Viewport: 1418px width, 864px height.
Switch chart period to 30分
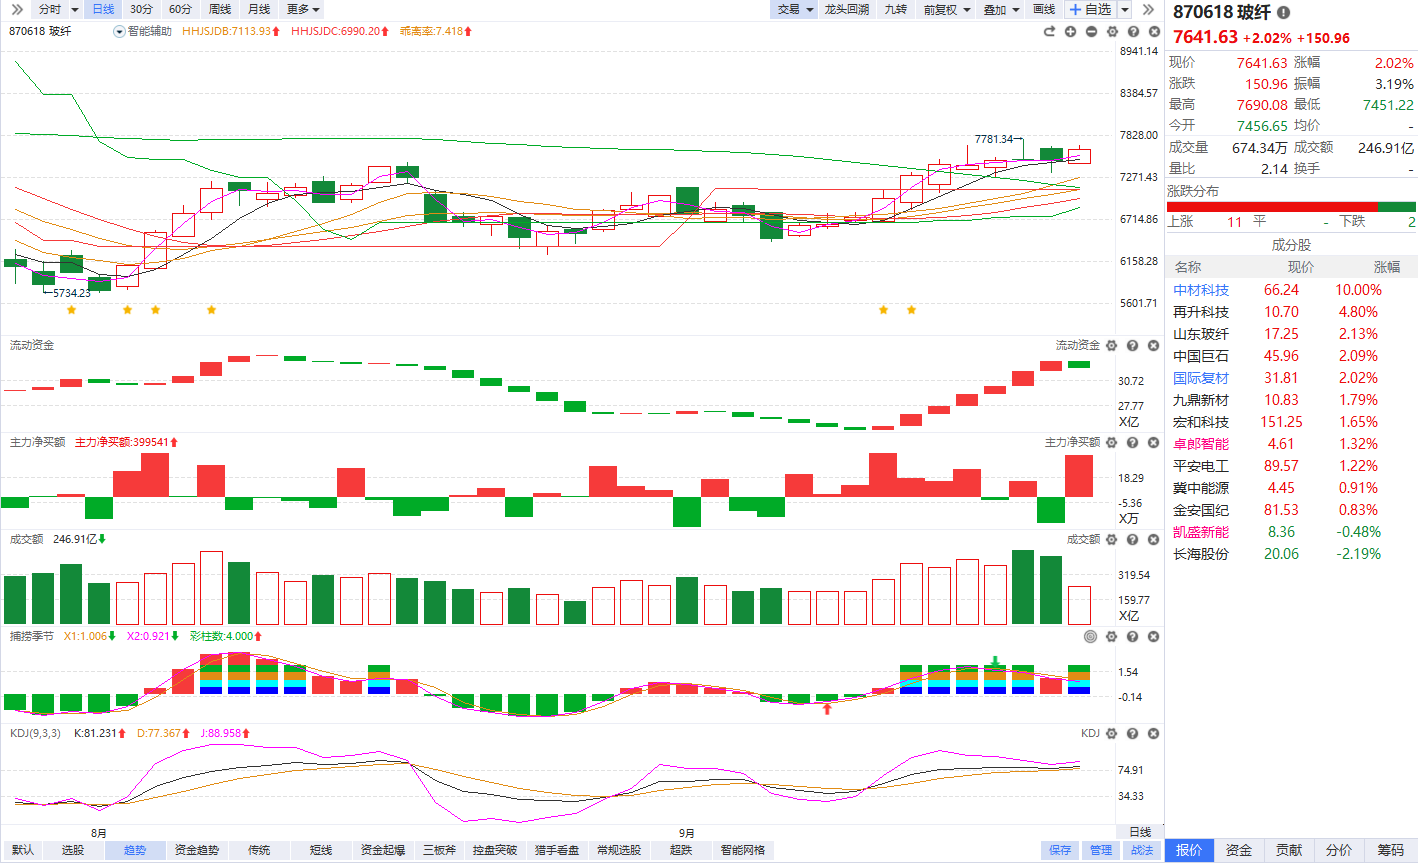pos(141,9)
